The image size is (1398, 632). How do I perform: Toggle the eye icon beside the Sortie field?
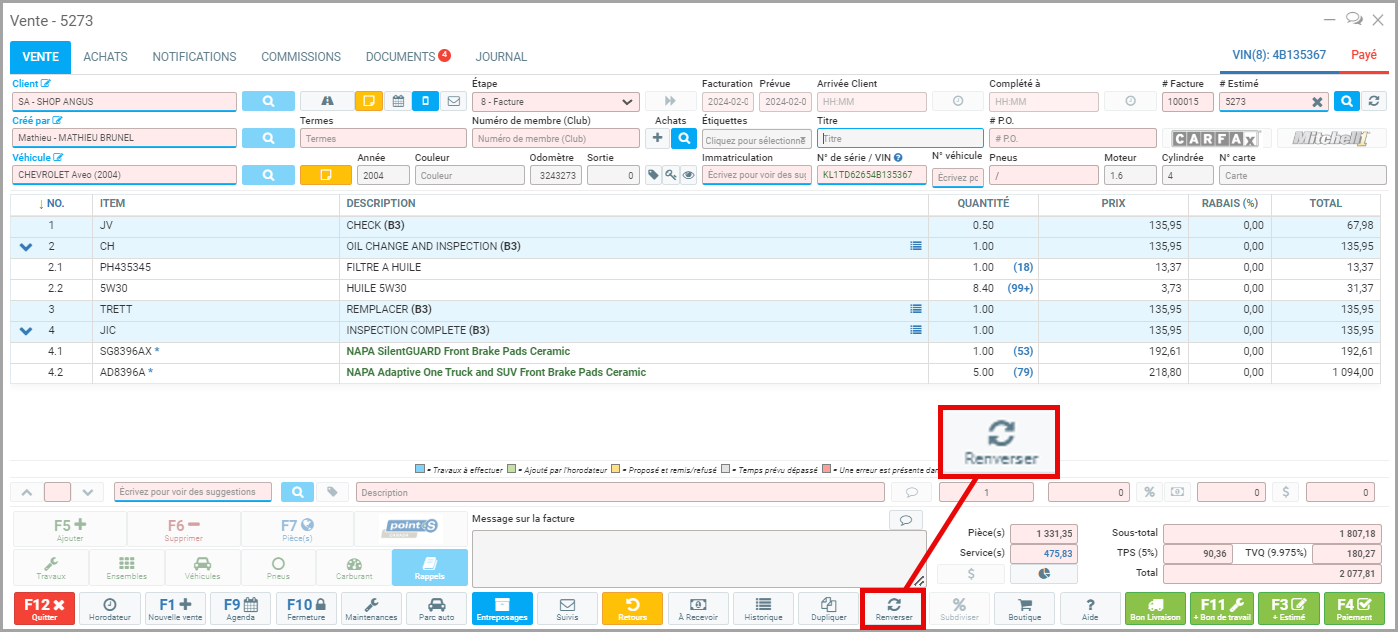[x=688, y=175]
